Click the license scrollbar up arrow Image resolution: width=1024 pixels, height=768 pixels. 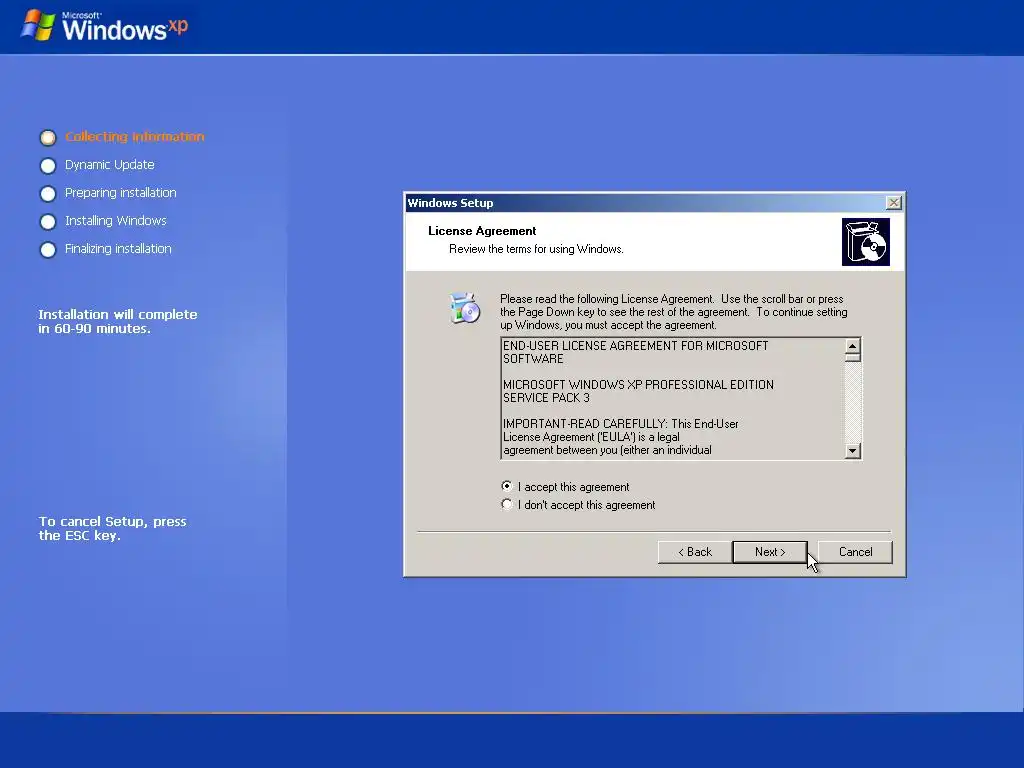click(x=852, y=346)
